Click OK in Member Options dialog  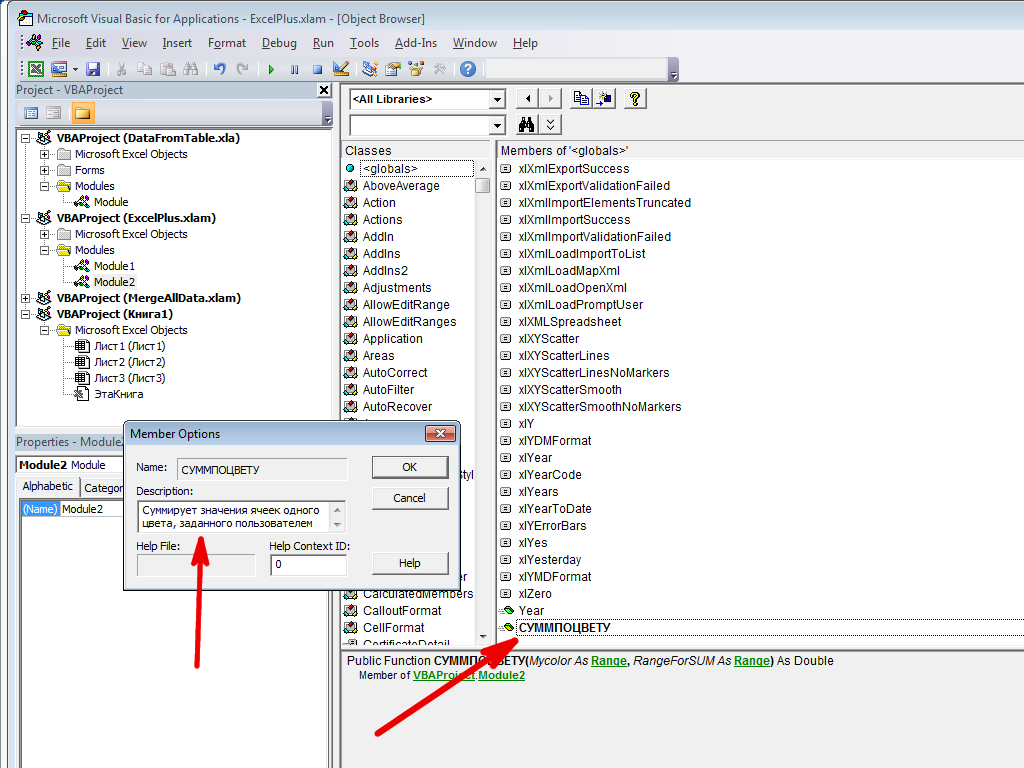409,467
